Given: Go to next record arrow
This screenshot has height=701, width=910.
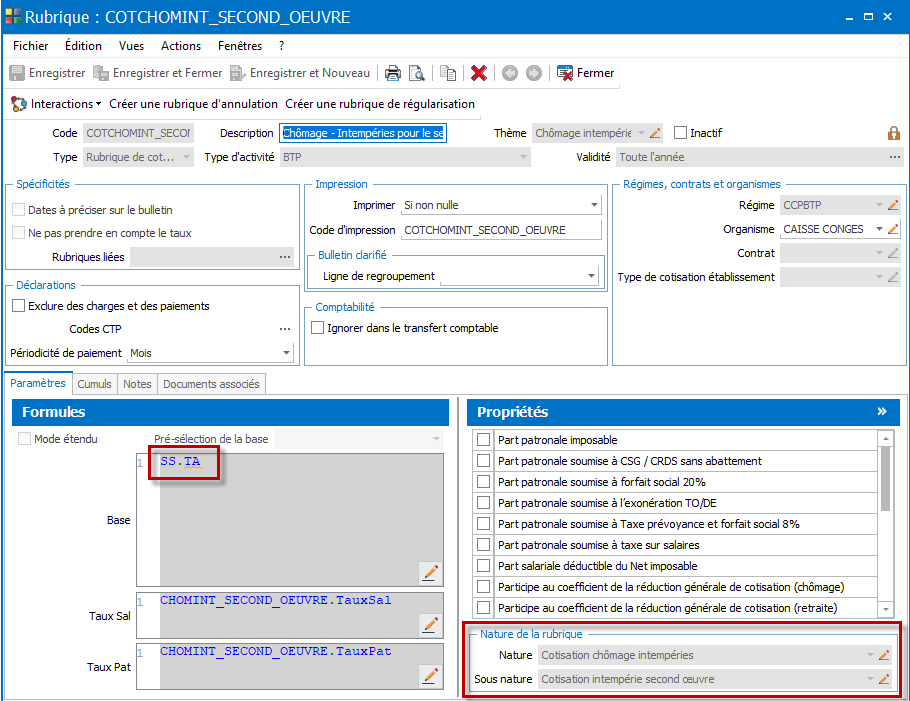Looking at the screenshot, I should coord(533,73).
